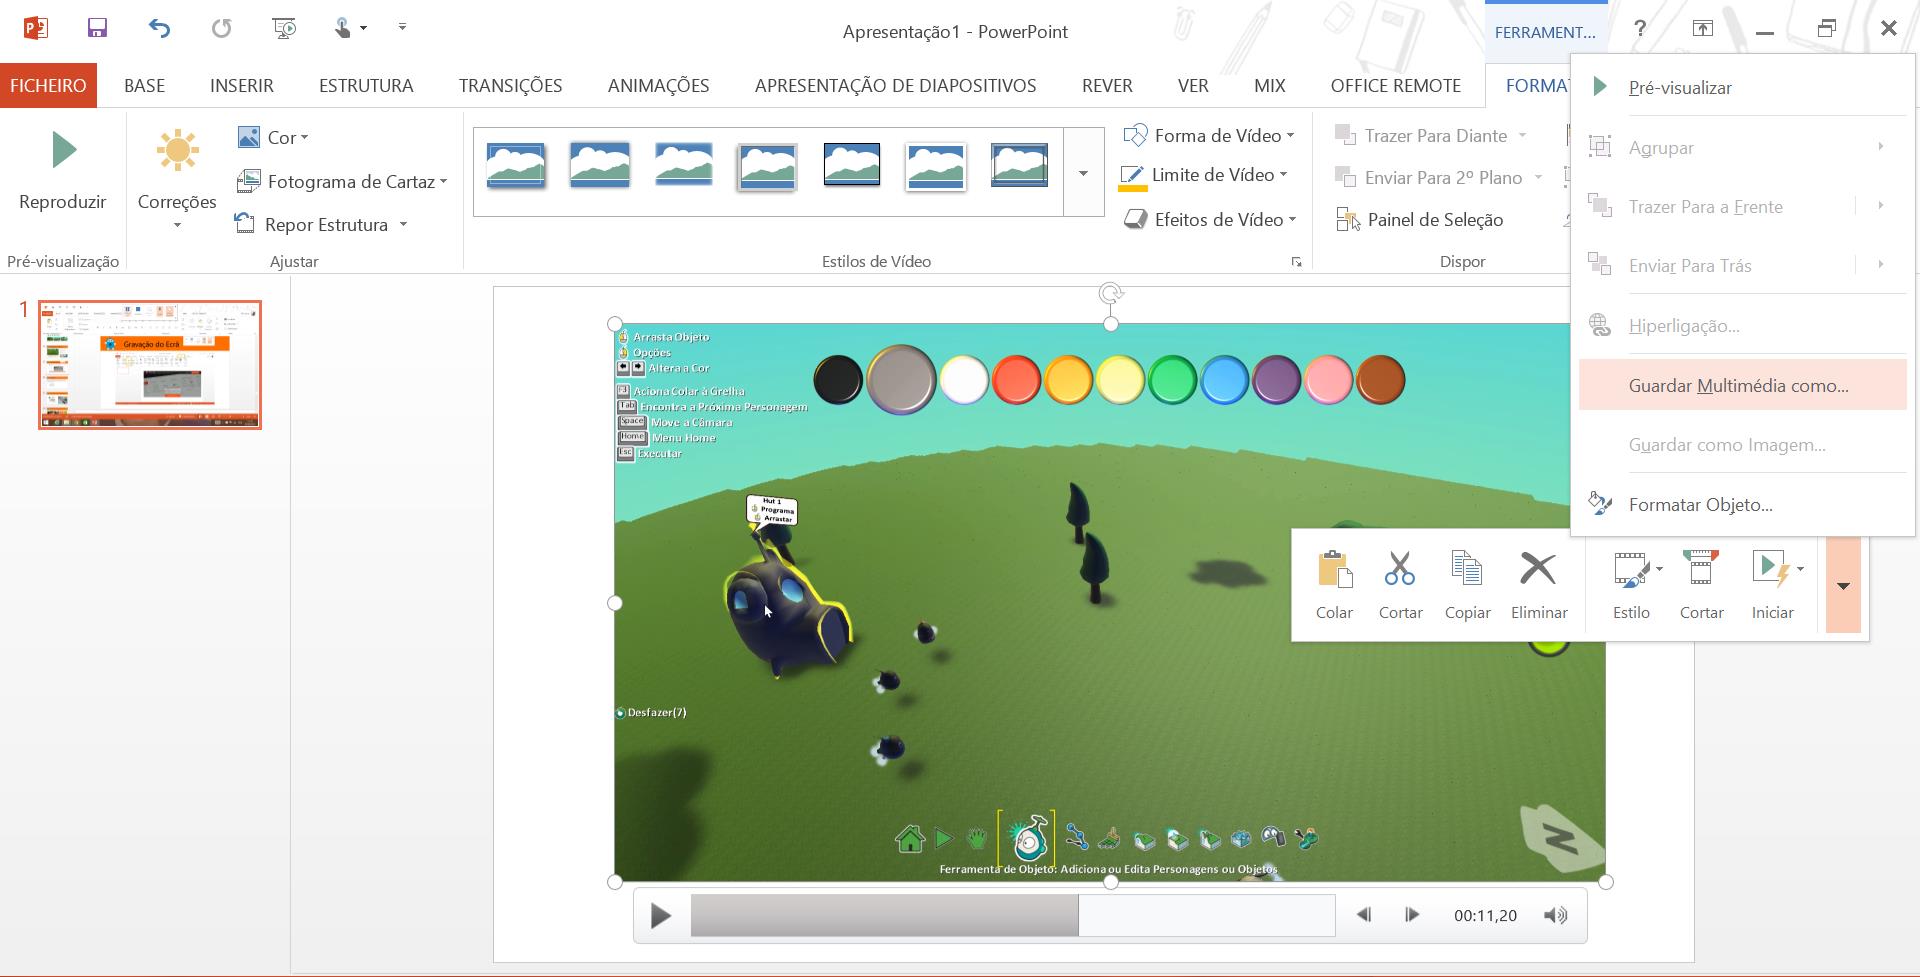Switch to the ESTRUTURA tab
Screen dimensions: 1920x977
(366, 85)
